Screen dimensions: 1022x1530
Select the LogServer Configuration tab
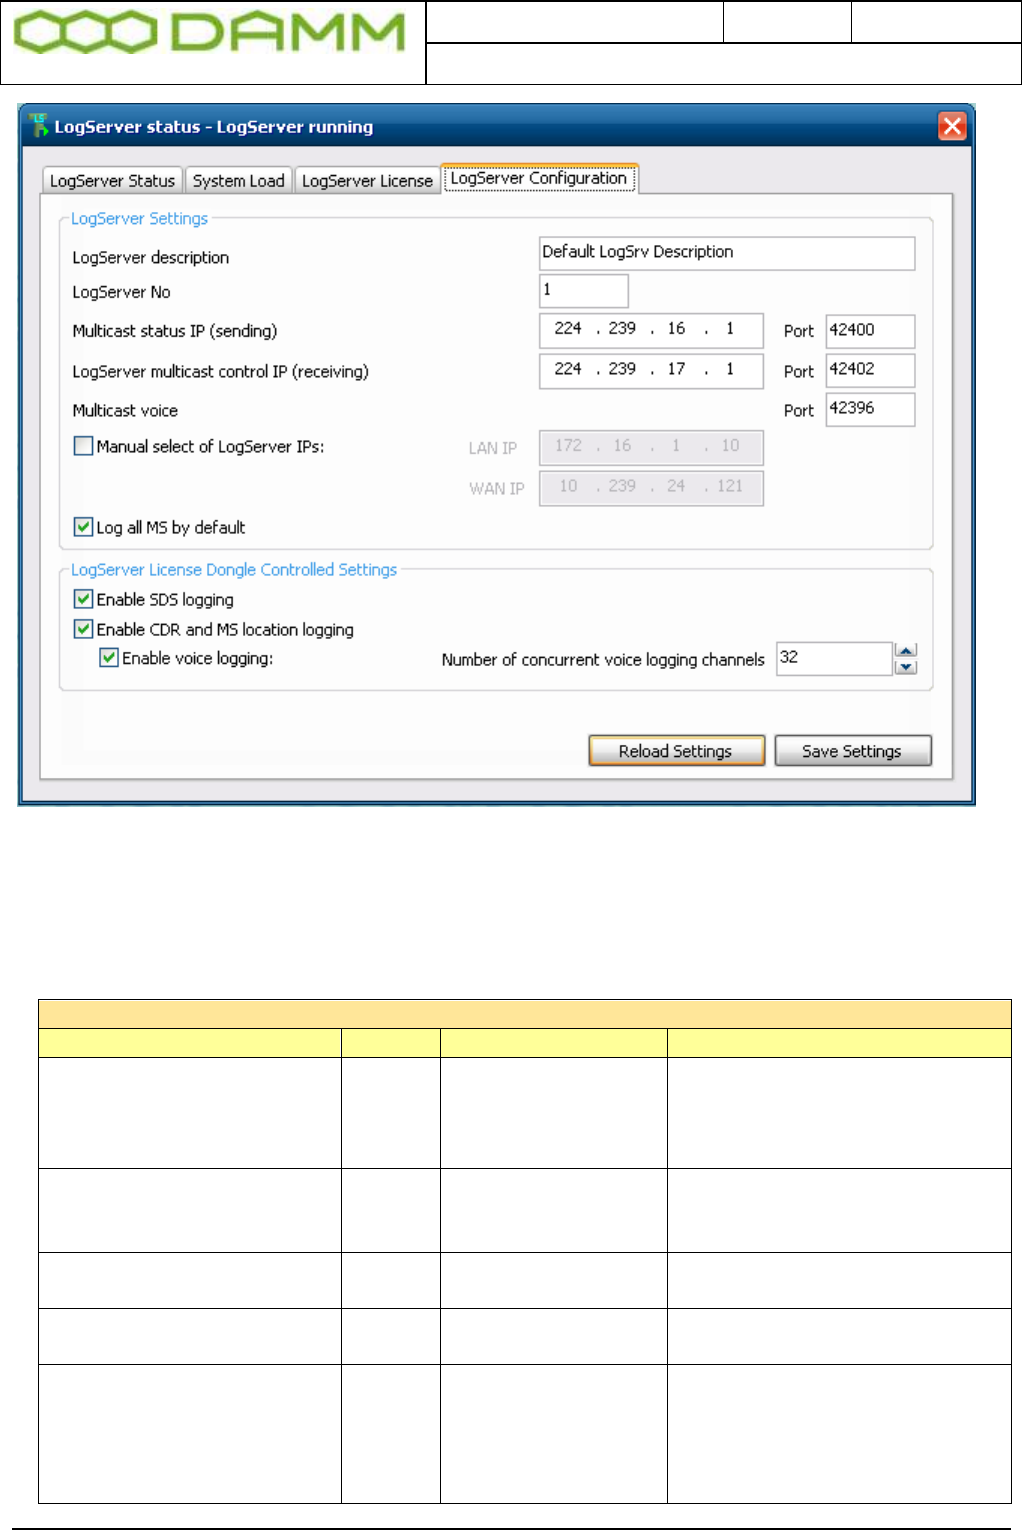(x=539, y=178)
